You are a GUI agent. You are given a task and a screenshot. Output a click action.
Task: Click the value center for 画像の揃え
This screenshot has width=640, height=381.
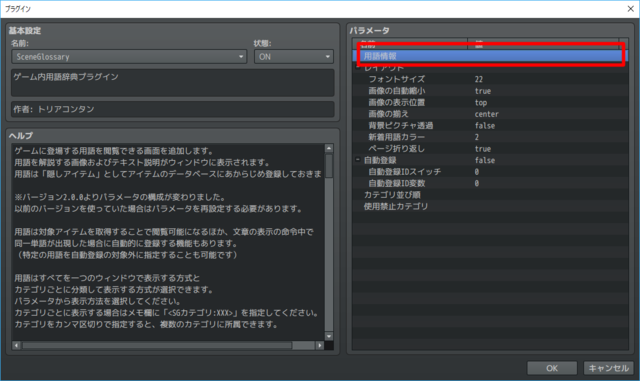click(486, 114)
